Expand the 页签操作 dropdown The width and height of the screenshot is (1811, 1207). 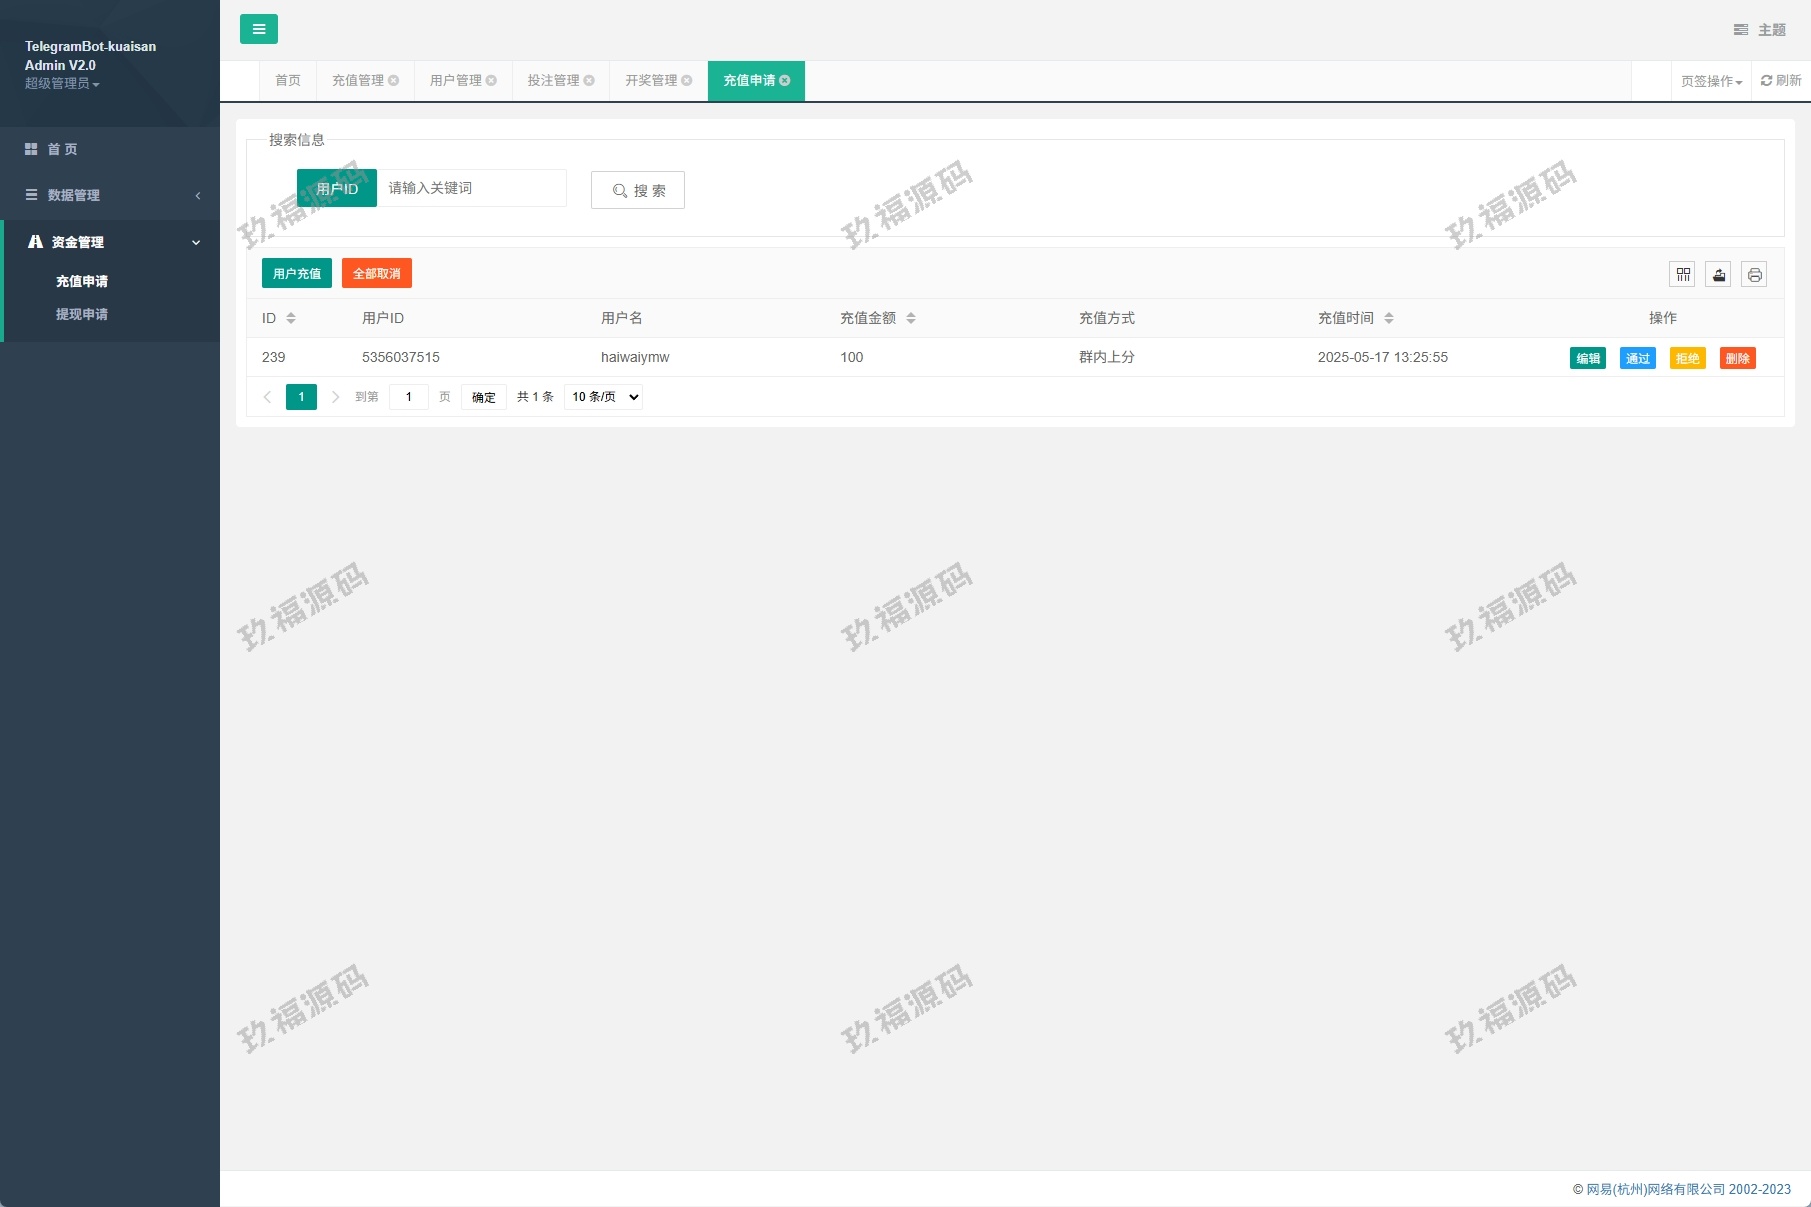tap(1711, 82)
